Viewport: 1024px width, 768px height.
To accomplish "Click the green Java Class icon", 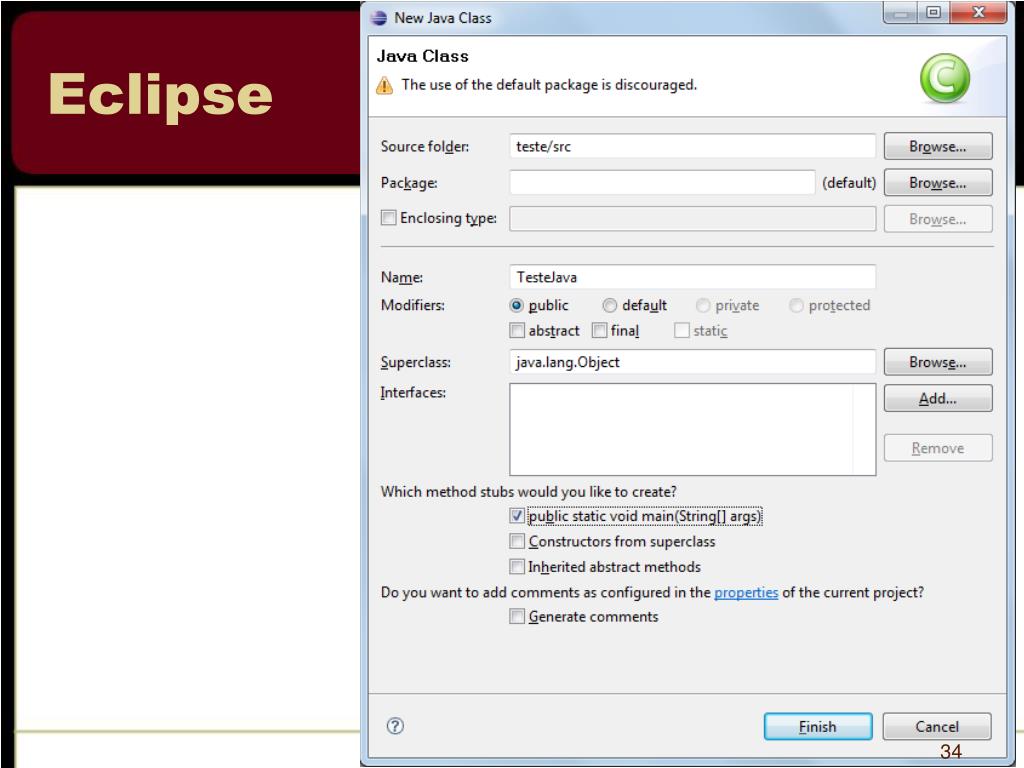I will pyautogui.click(x=944, y=78).
